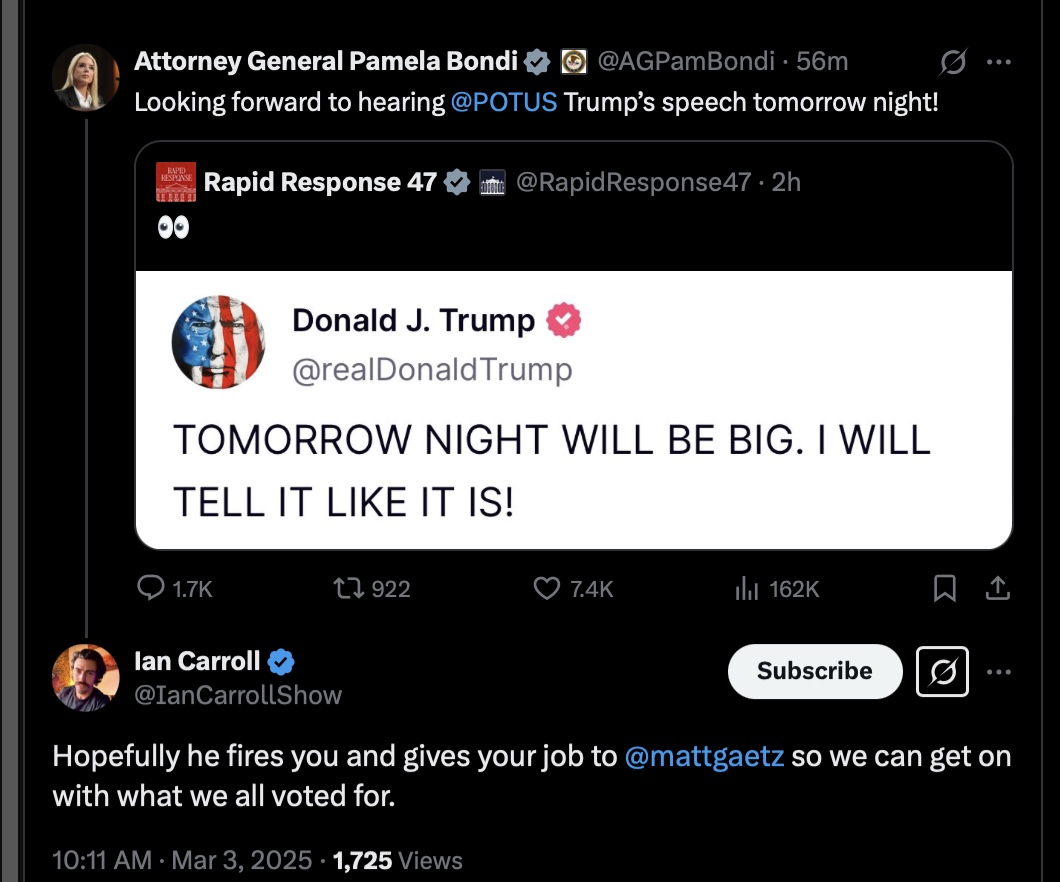Open more options on Pamela Bondi's post
The image size is (1060, 882).
998,62
